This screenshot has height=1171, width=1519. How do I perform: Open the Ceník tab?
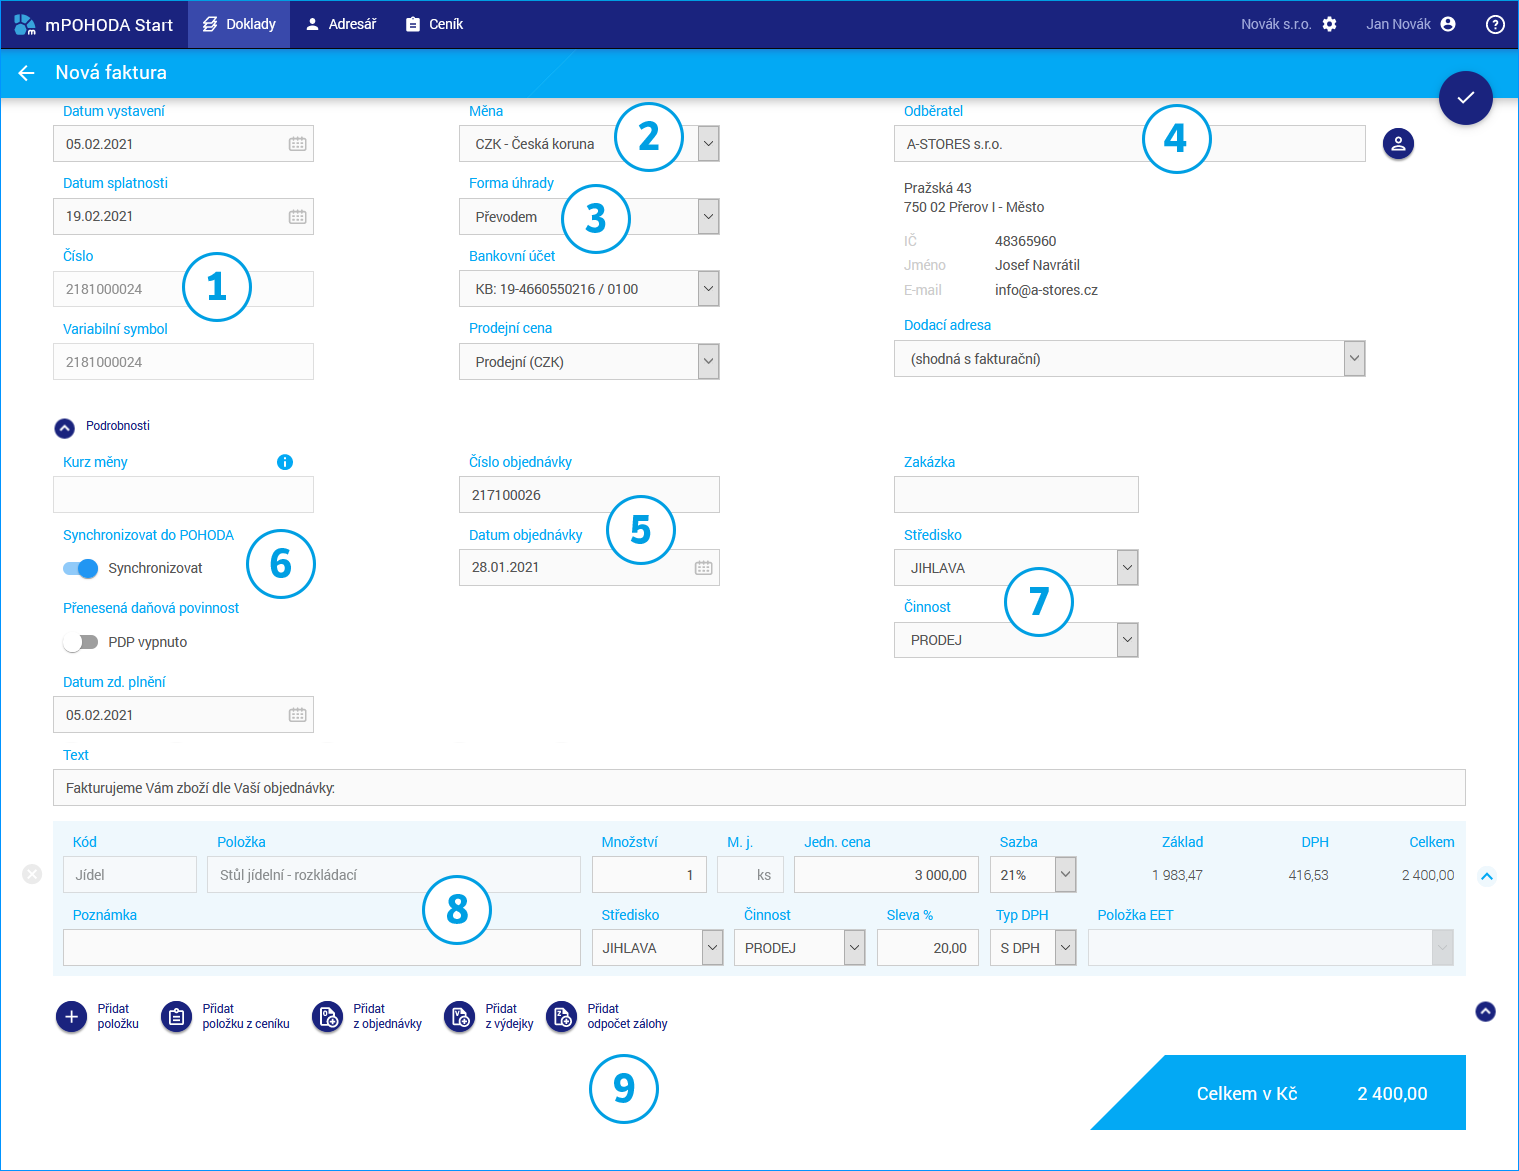434,24
